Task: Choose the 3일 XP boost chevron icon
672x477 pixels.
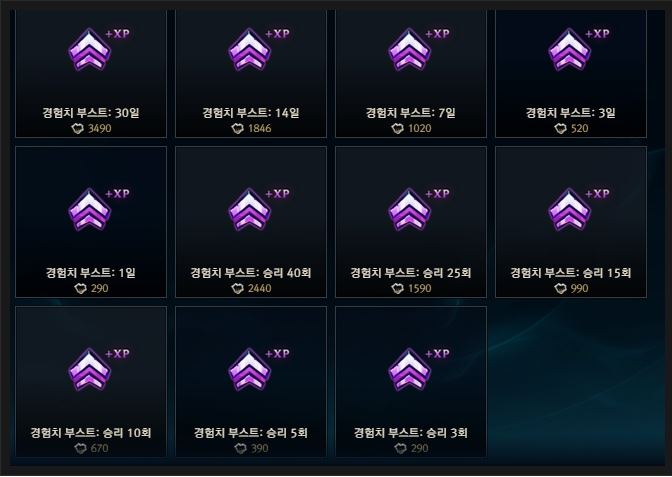Action: point(569,50)
